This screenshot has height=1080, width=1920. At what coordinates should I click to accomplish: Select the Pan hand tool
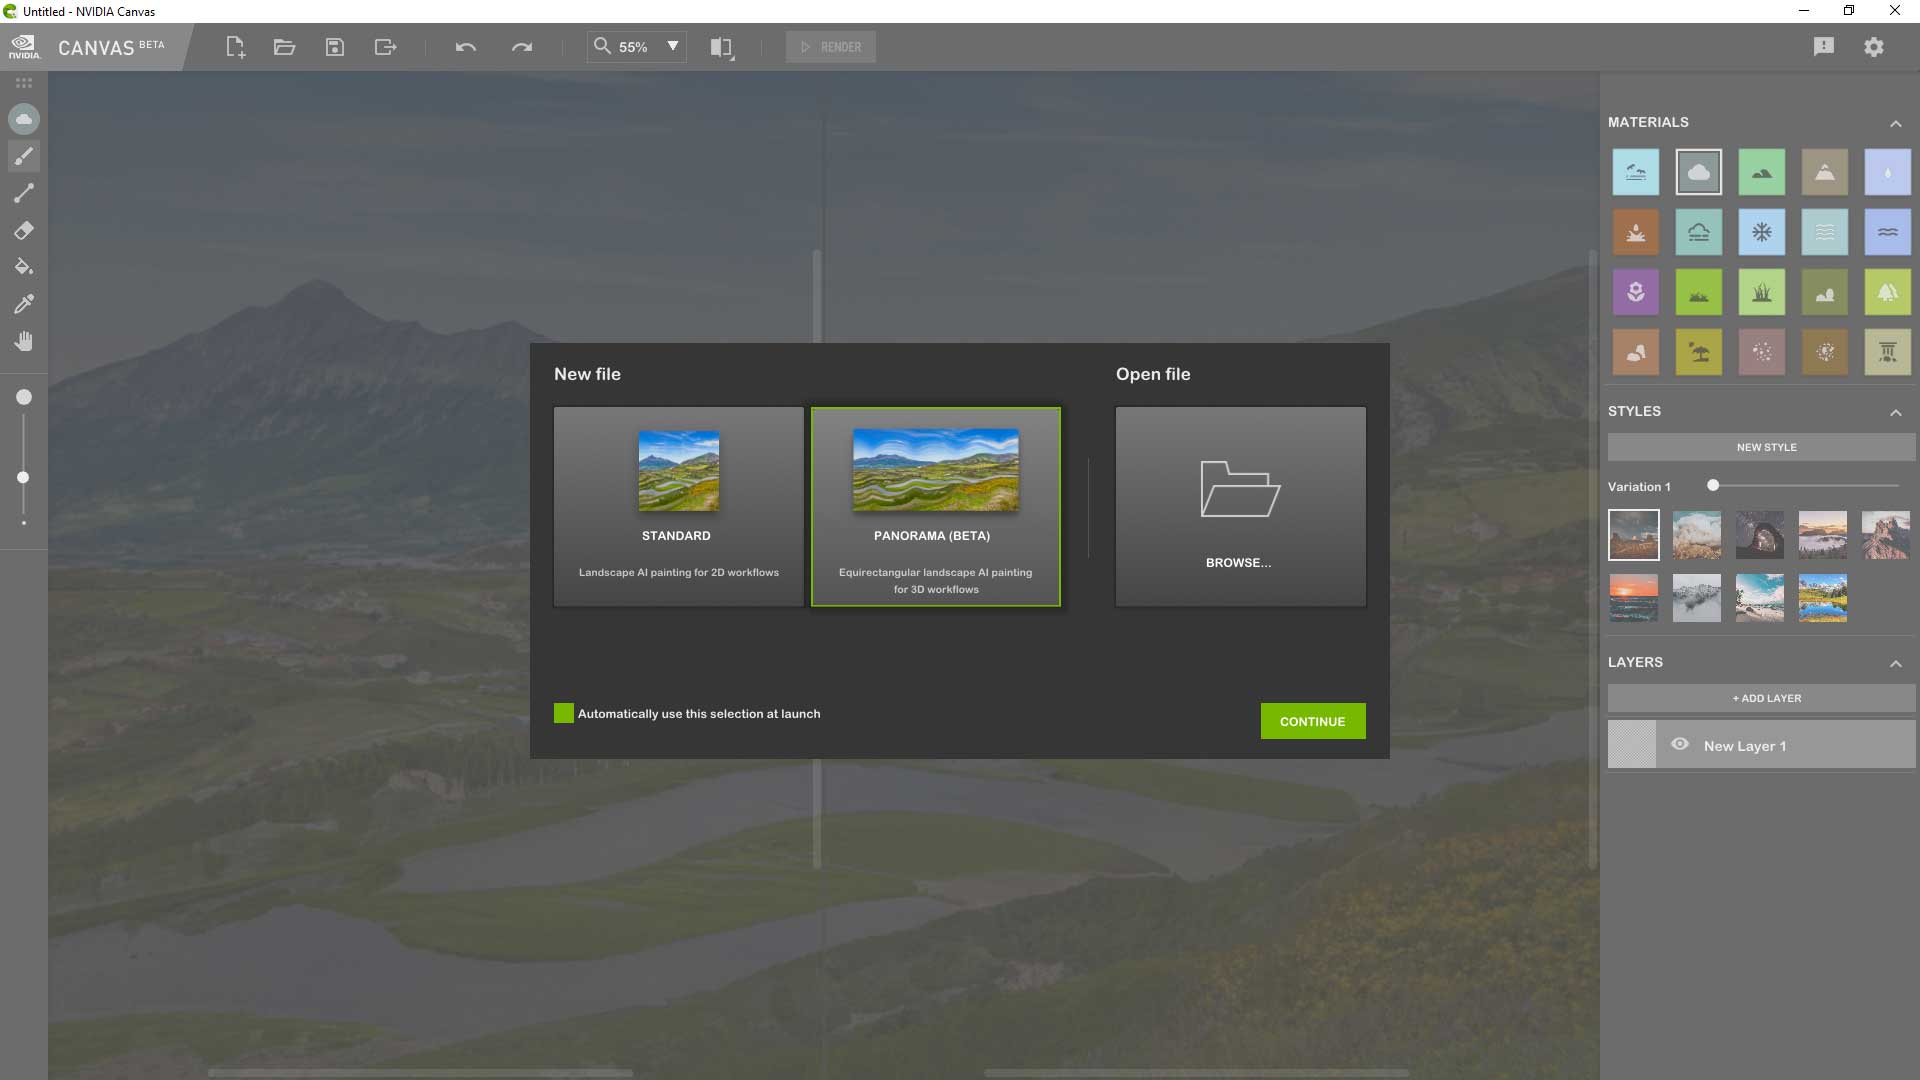pos(24,341)
